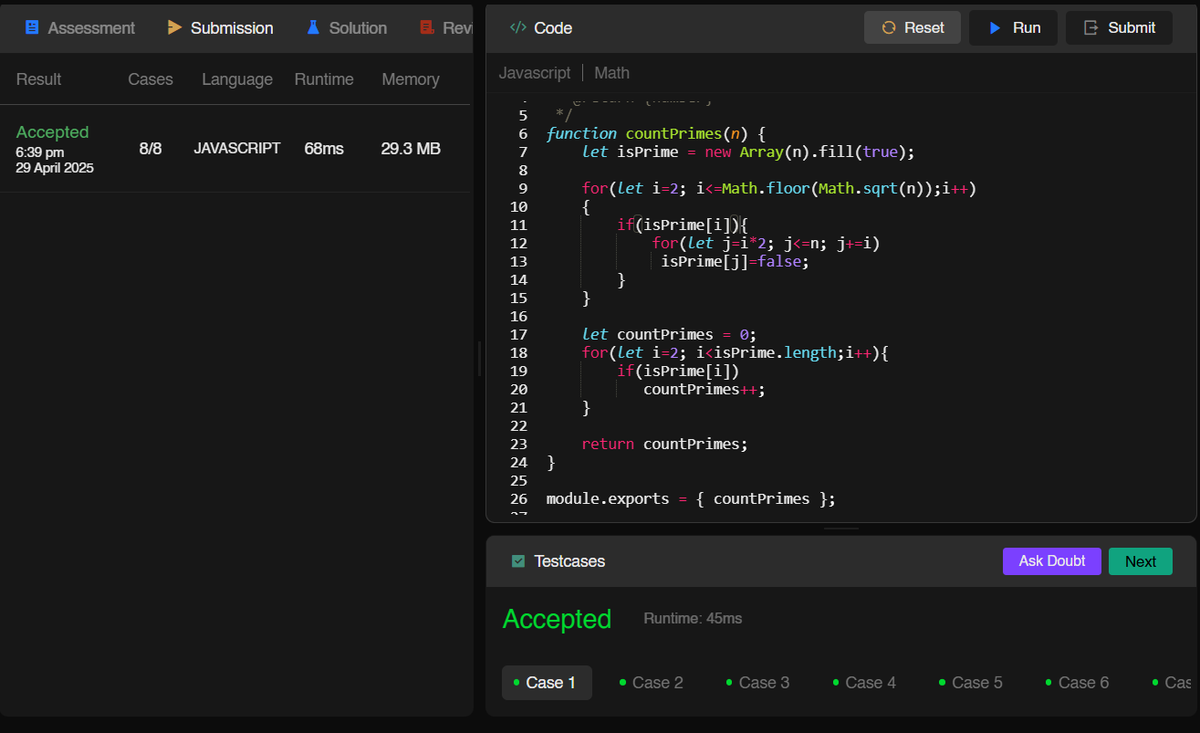
Task: Toggle the Testcases checkbox icon
Action: [518, 561]
